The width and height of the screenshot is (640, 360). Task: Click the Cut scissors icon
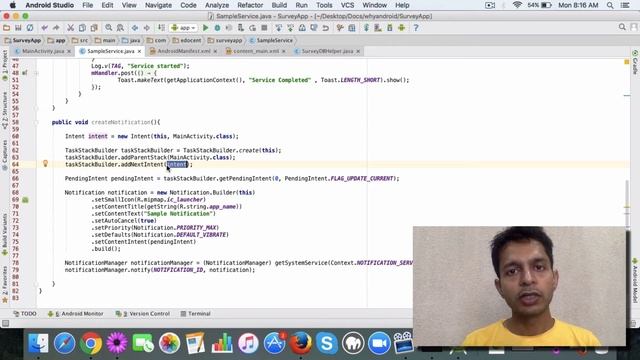71,28
